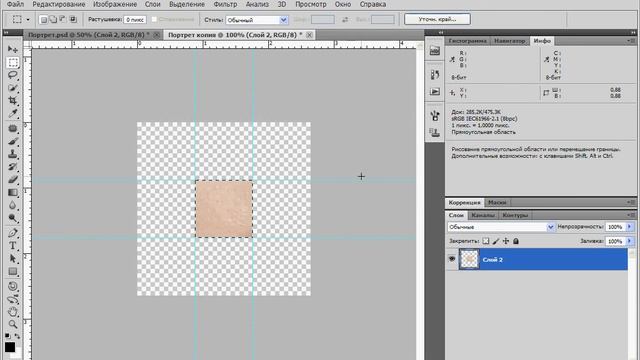Open the Файл menu
This screenshot has height=360, width=640.
coord(15,4)
